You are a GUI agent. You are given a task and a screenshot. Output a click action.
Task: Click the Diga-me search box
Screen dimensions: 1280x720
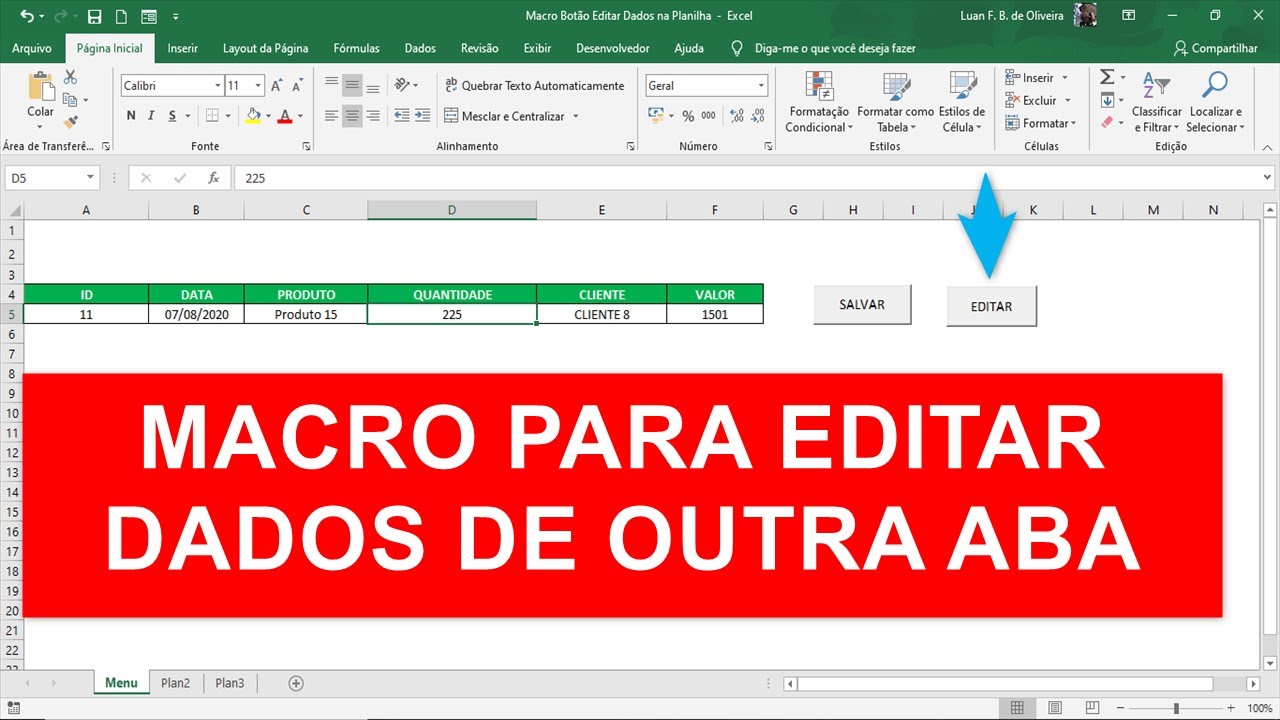click(823, 48)
